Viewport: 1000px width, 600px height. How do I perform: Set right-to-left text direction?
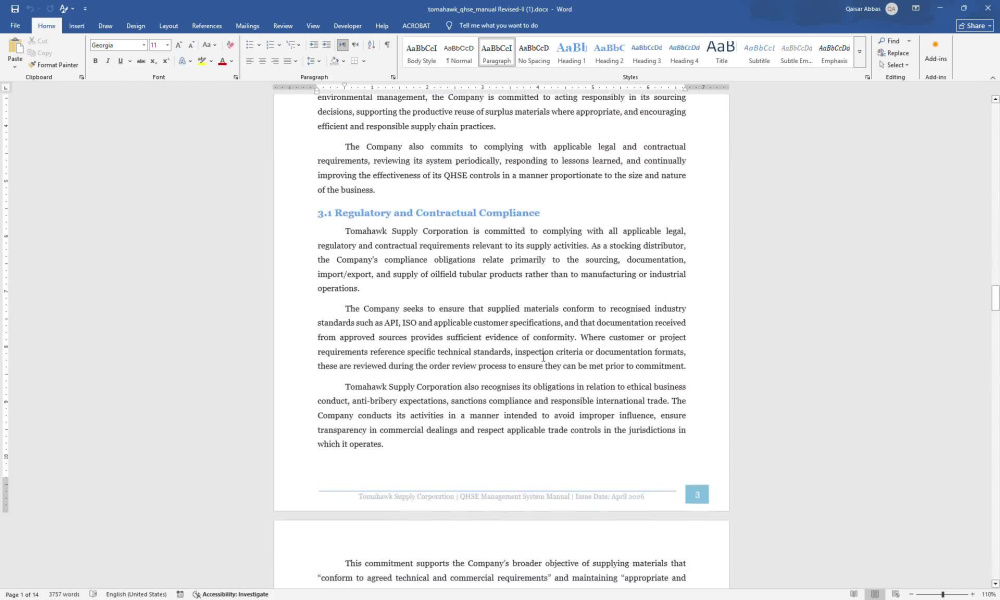[355, 45]
